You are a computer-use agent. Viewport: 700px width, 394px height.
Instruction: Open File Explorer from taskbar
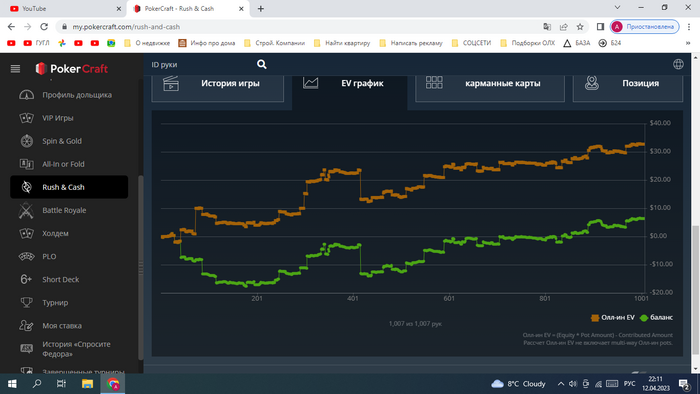pyautogui.click(x=87, y=384)
